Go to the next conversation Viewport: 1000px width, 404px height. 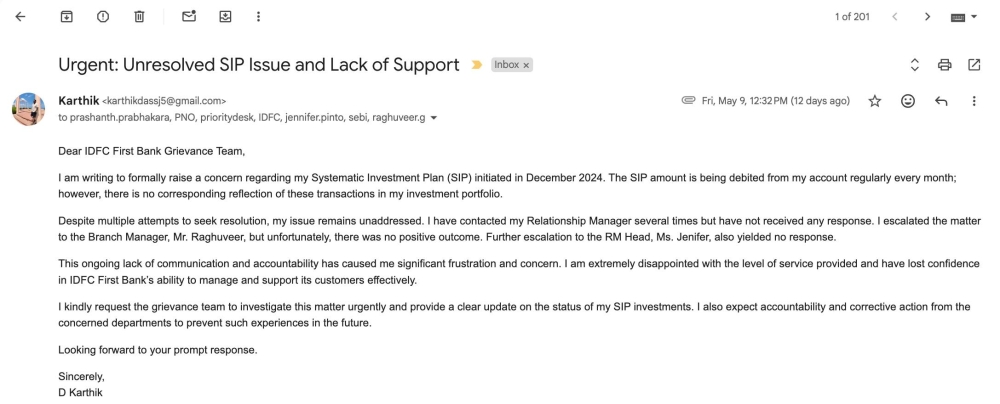(928, 17)
